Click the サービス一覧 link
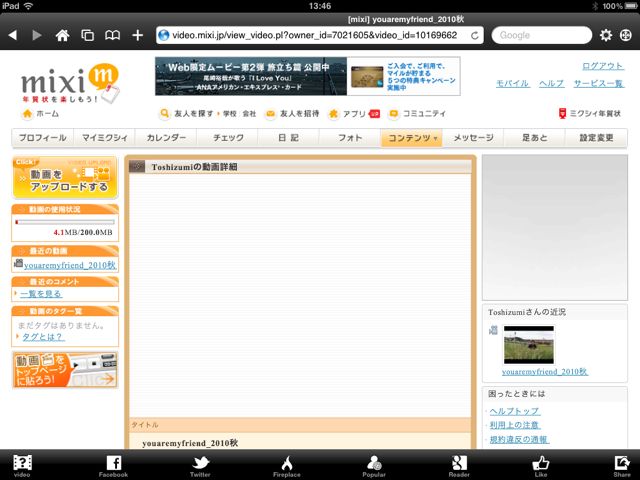The width and height of the screenshot is (640, 480). pos(599,84)
